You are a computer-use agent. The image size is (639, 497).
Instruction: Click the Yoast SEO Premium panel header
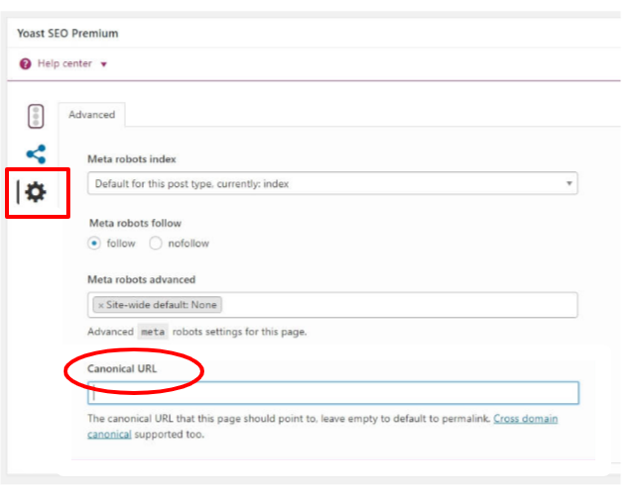(x=68, y=33)
